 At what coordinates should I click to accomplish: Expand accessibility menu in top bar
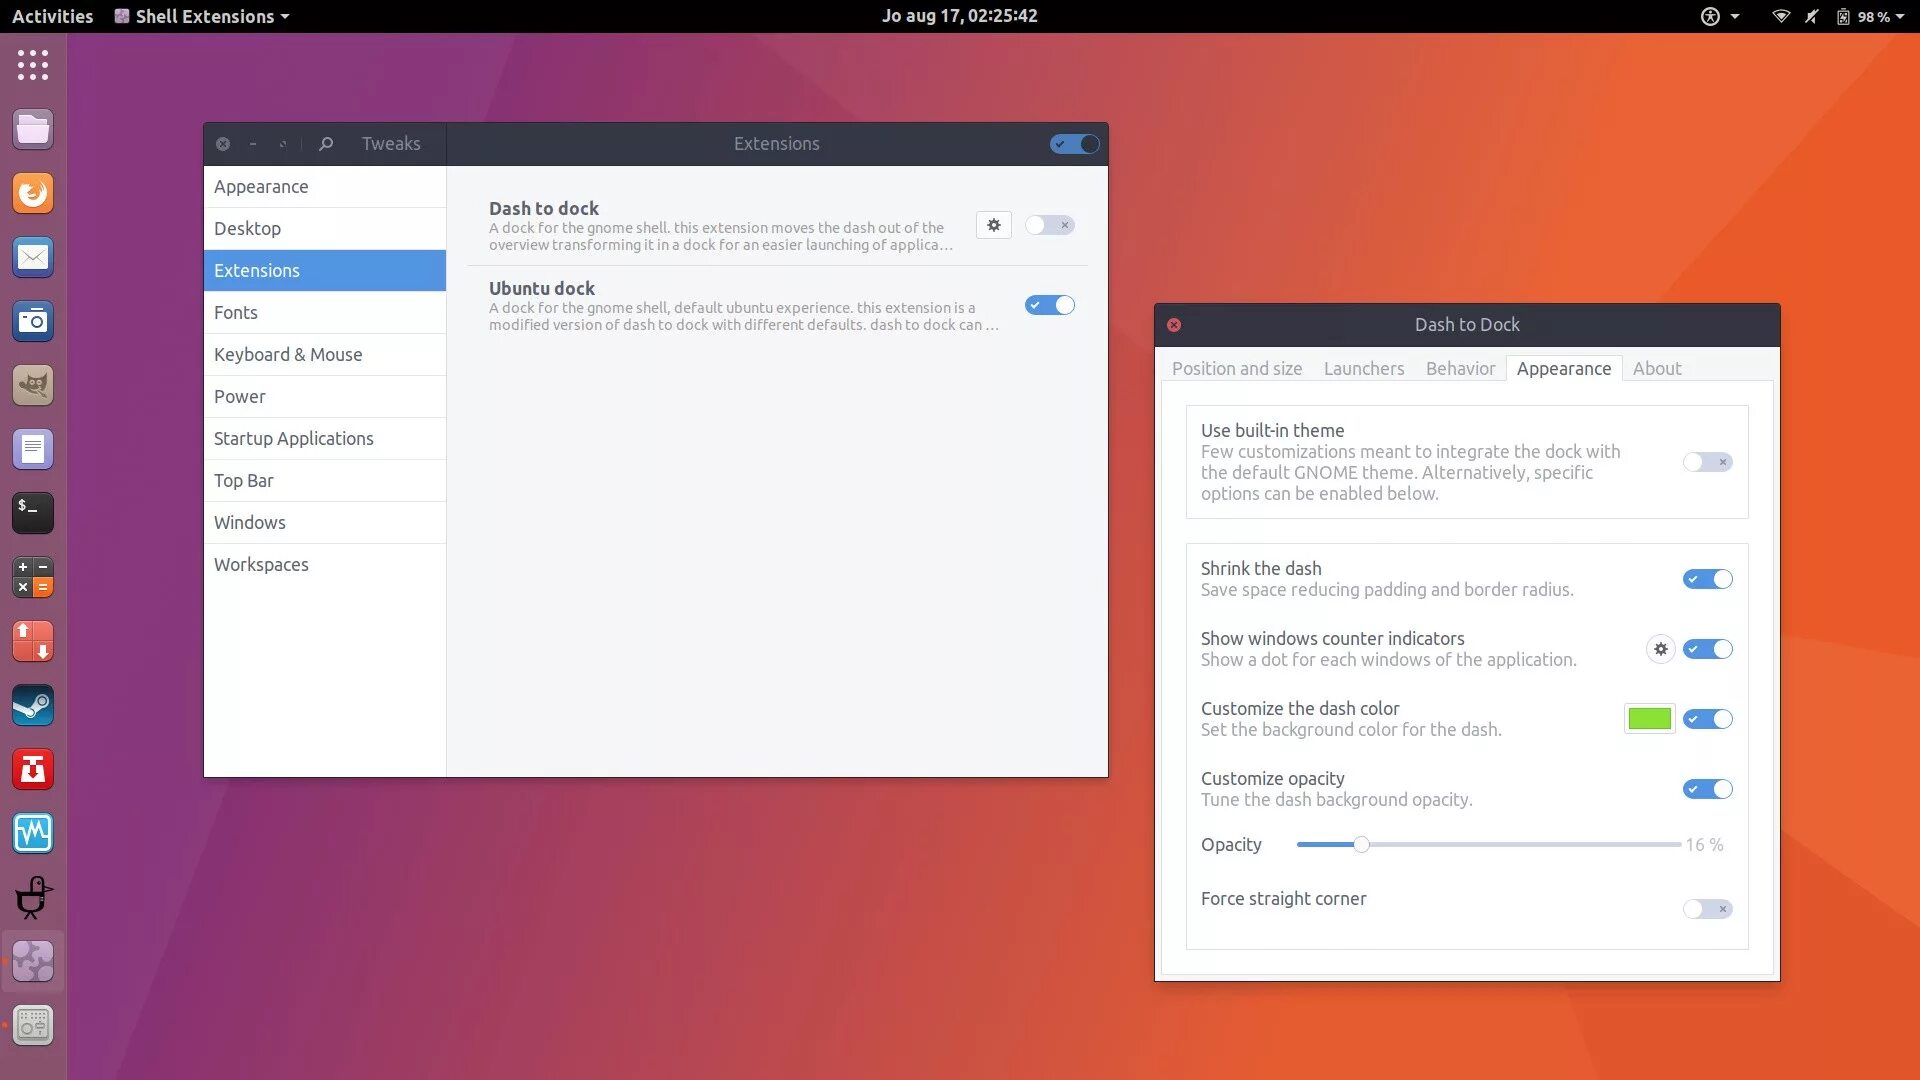tap(1720, 16)
